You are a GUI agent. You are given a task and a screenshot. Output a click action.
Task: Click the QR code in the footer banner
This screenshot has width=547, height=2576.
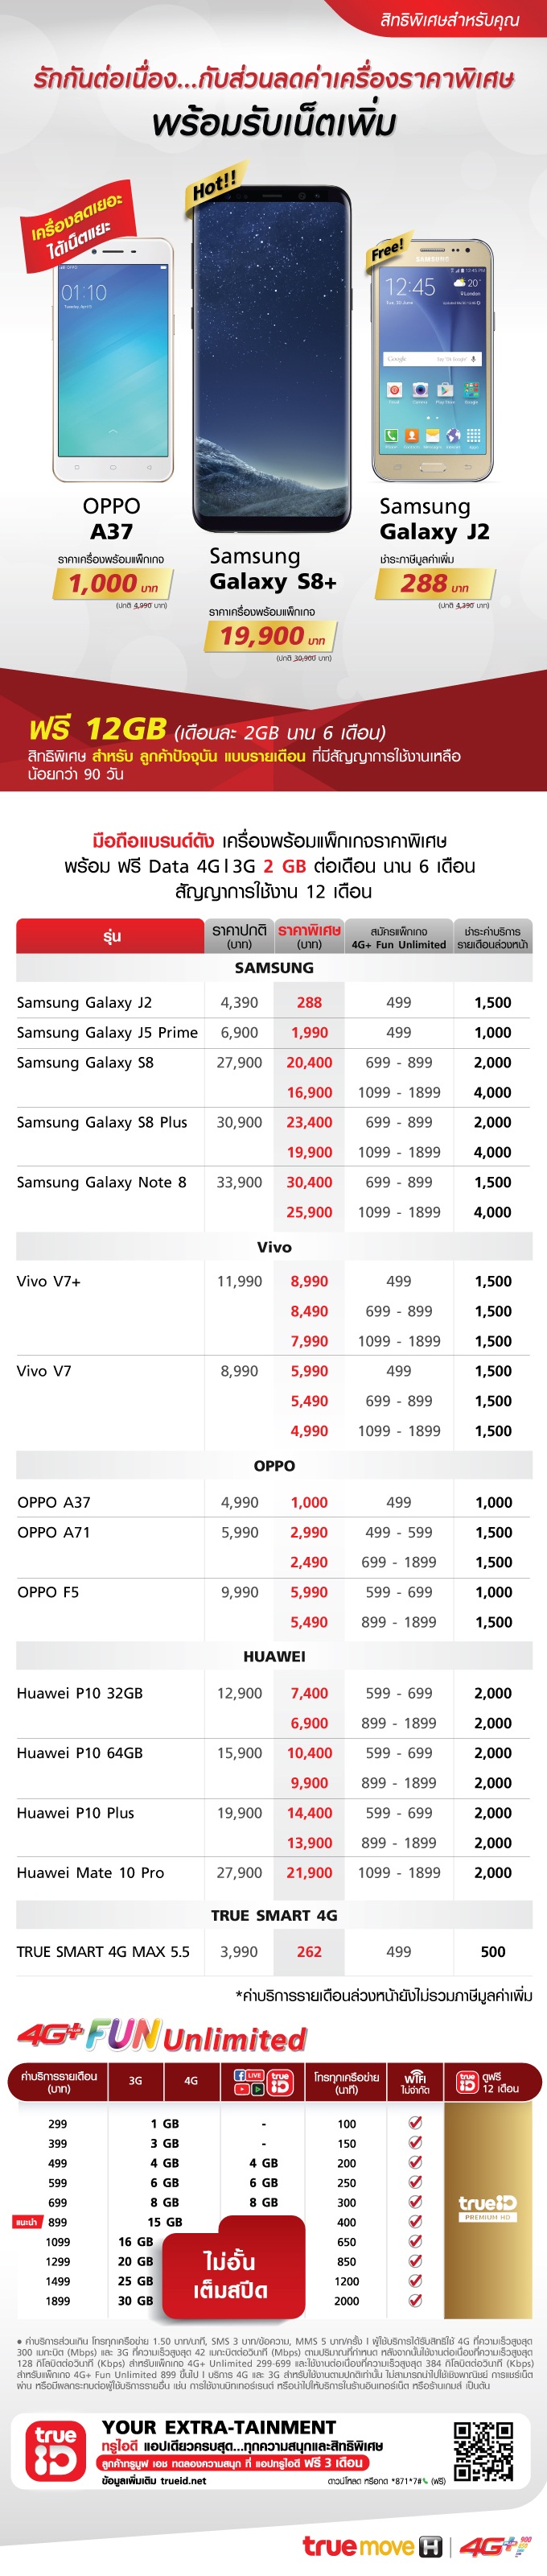[483, 2451]
